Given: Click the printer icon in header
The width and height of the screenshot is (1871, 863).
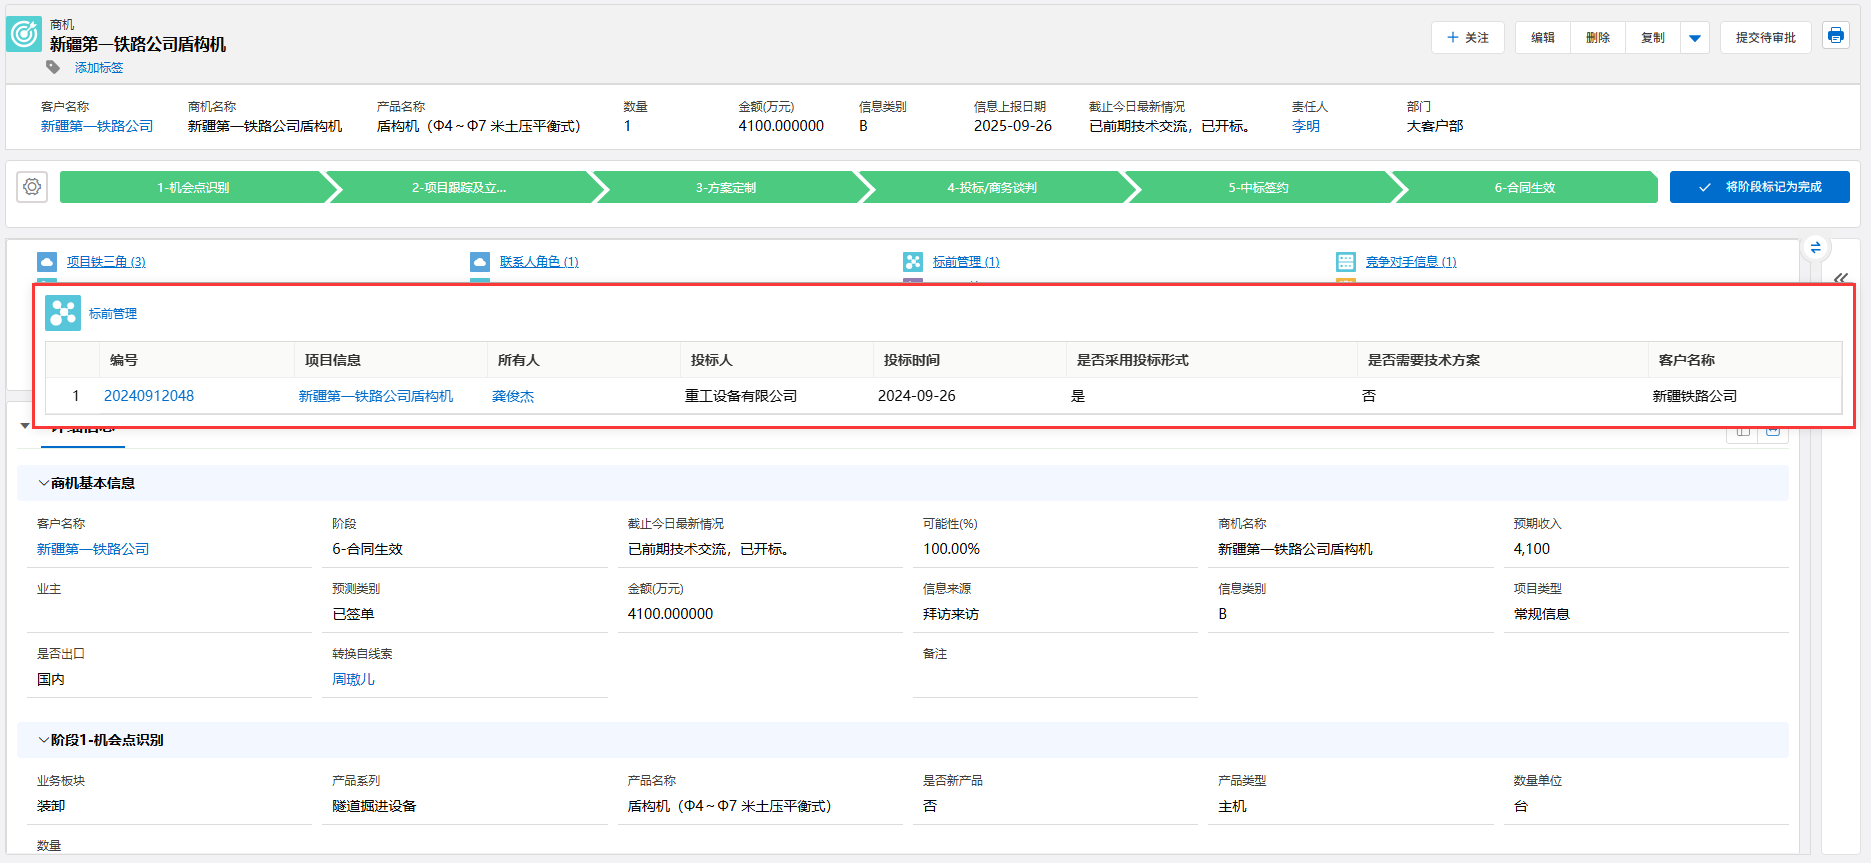Looking at the screenshot, I should 1835,36.
